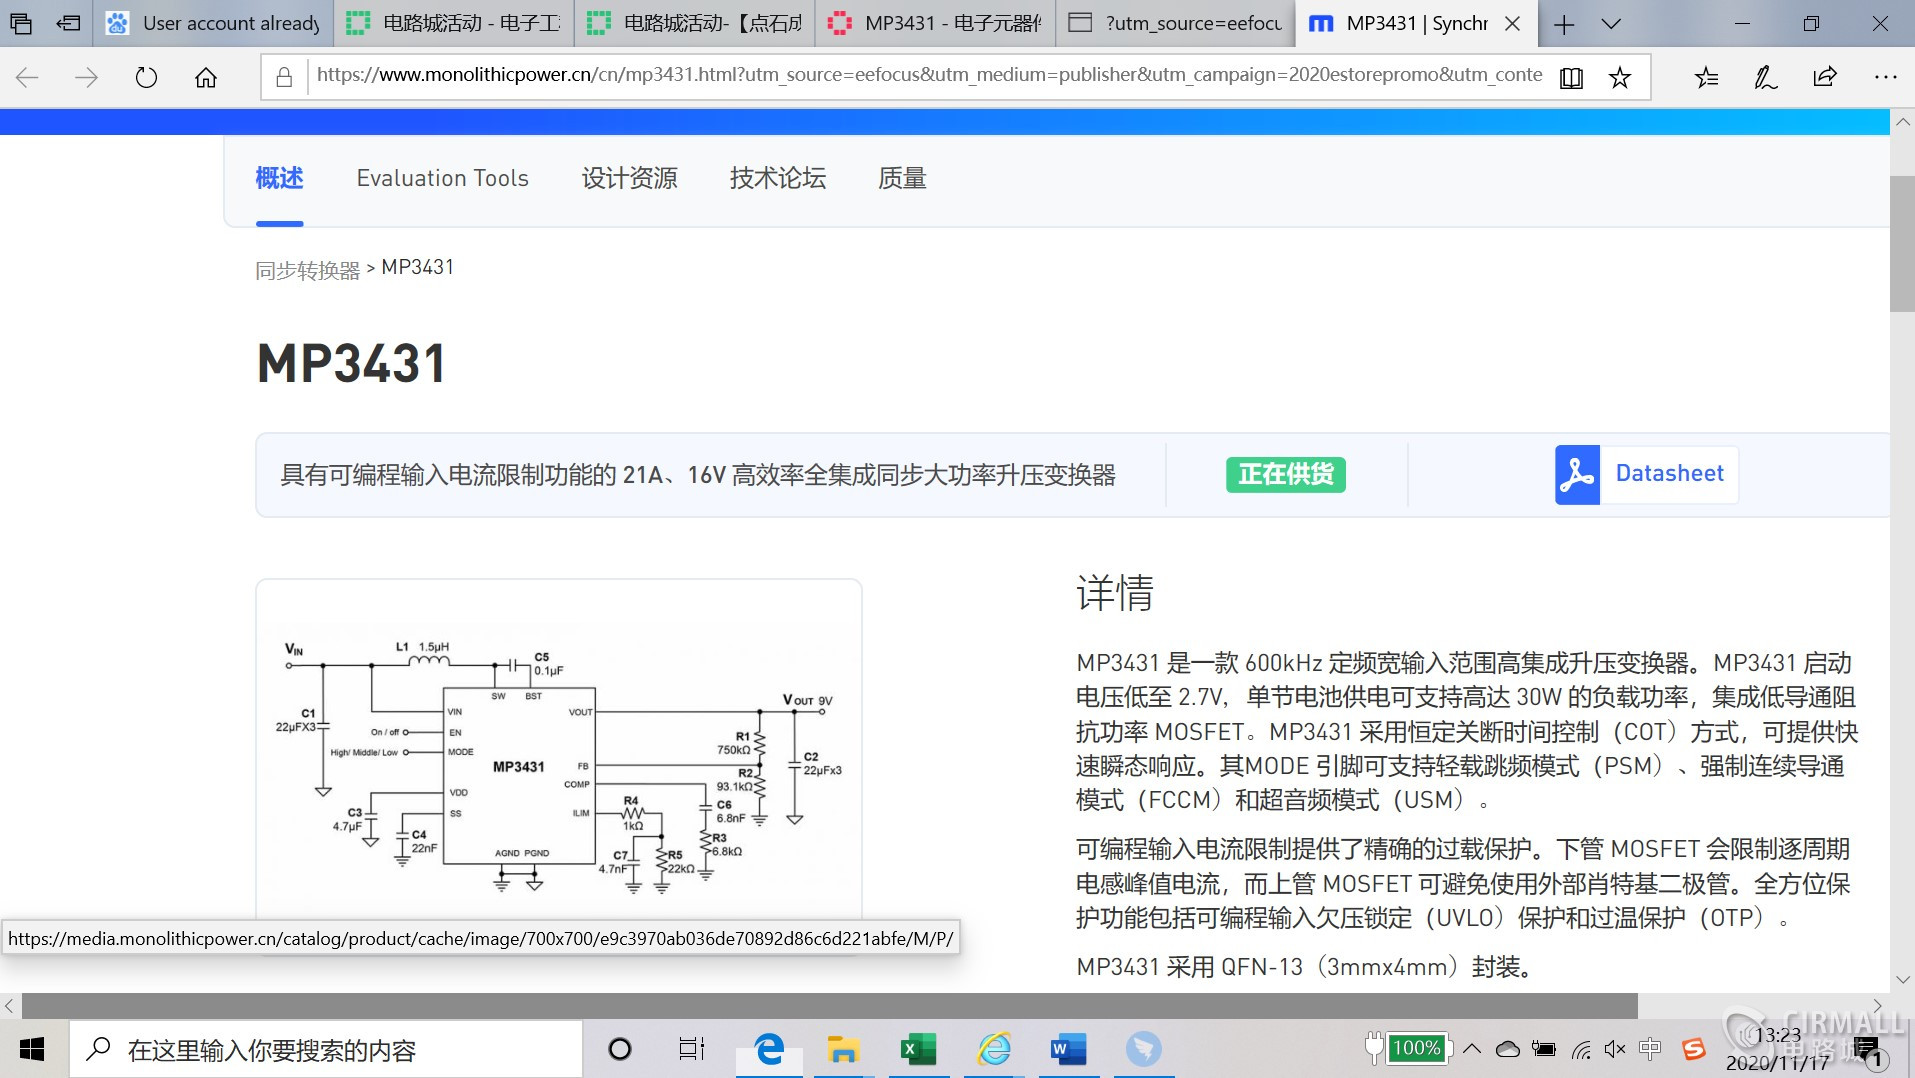Click the OneDrive cloud tray icon
The width and height of the screenshot is (1915, 1078).
coord(1507,1049)
